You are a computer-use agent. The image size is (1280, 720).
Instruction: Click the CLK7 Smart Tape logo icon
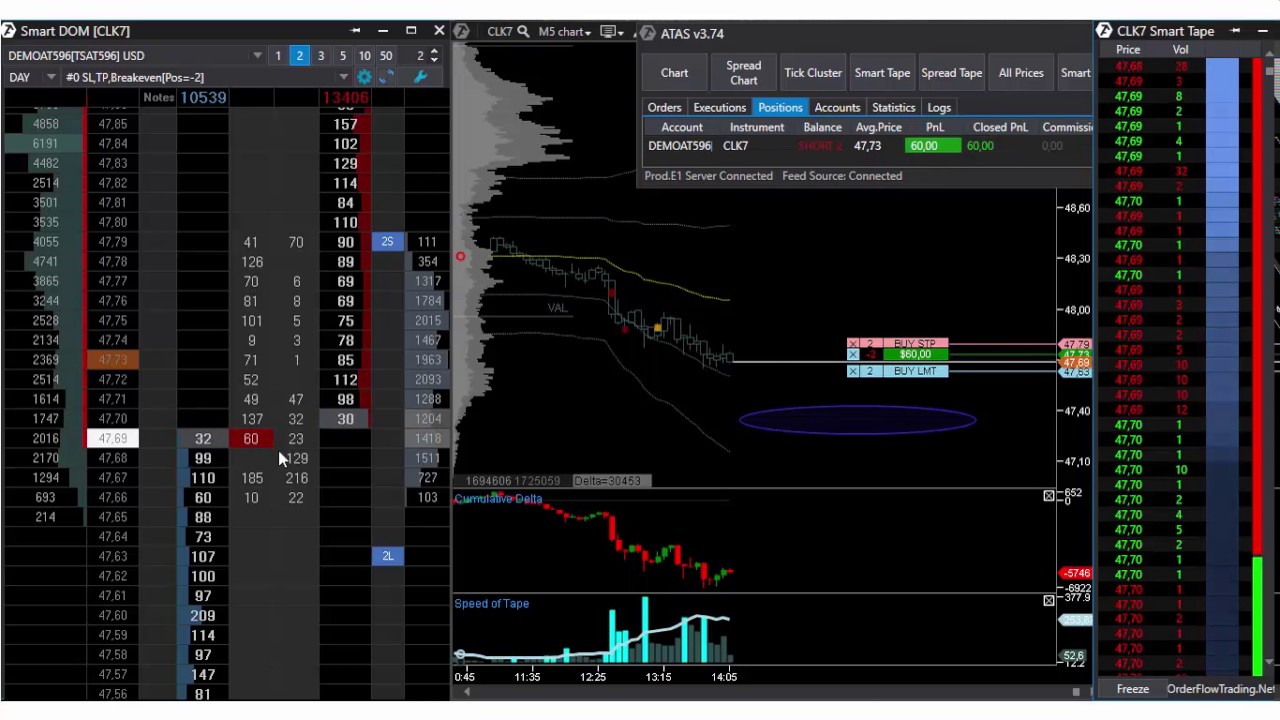point(1105,31)
